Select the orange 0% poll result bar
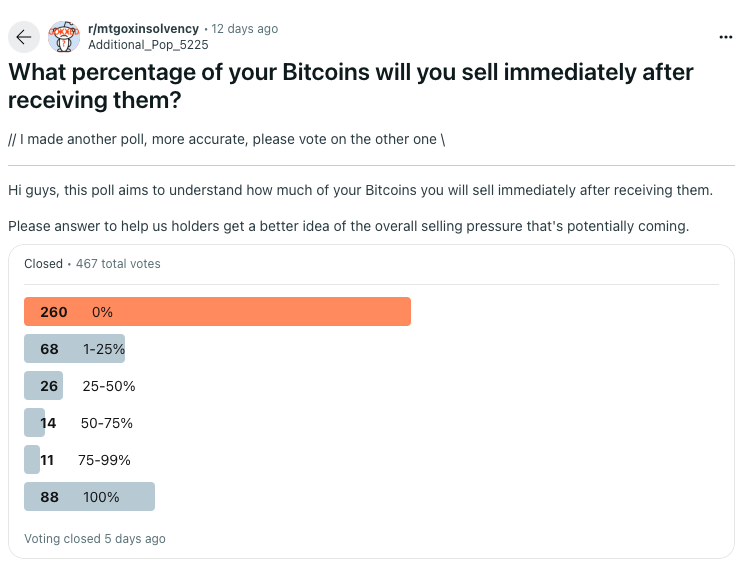This screenshot has width=749, height=565. (217, 312)
